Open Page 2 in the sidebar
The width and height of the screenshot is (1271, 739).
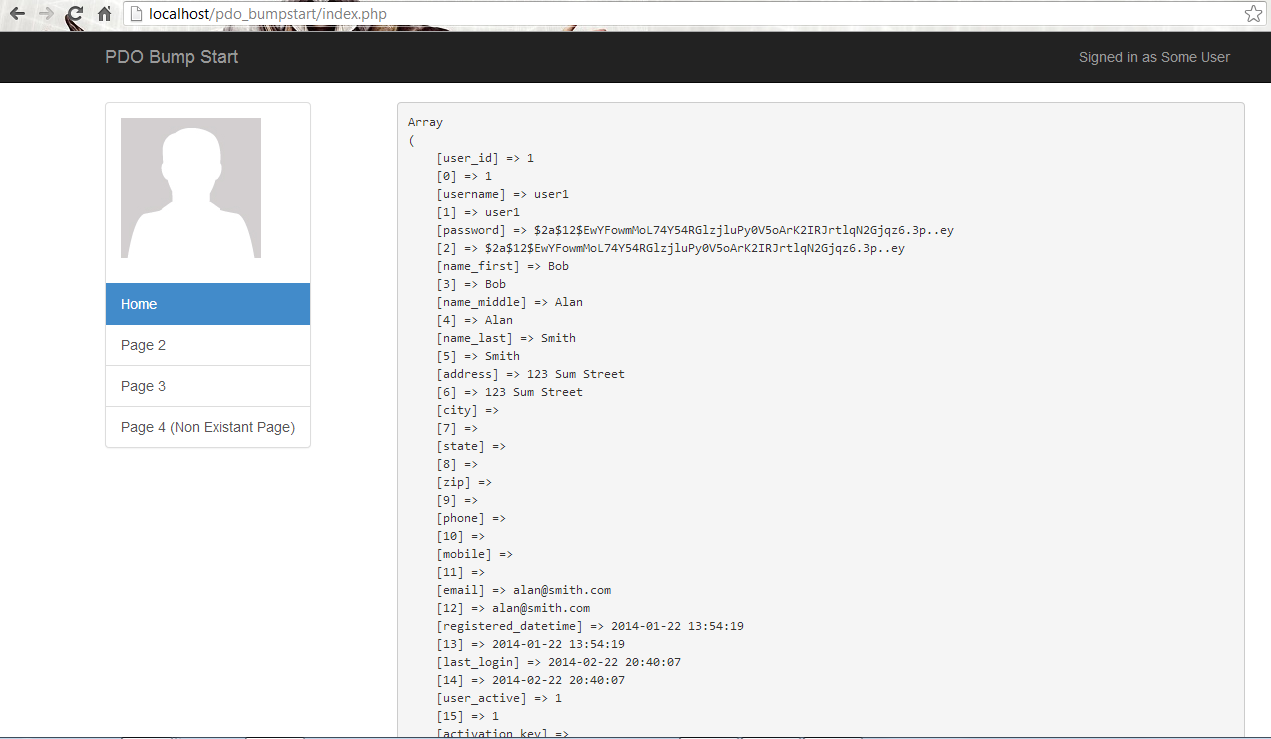tap(208, 345)
